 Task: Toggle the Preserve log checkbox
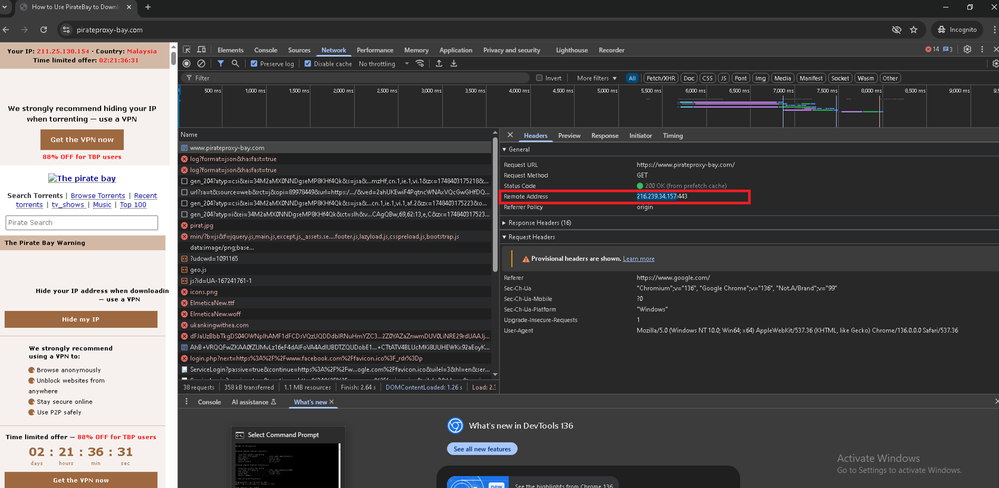[x=254, y=64]
